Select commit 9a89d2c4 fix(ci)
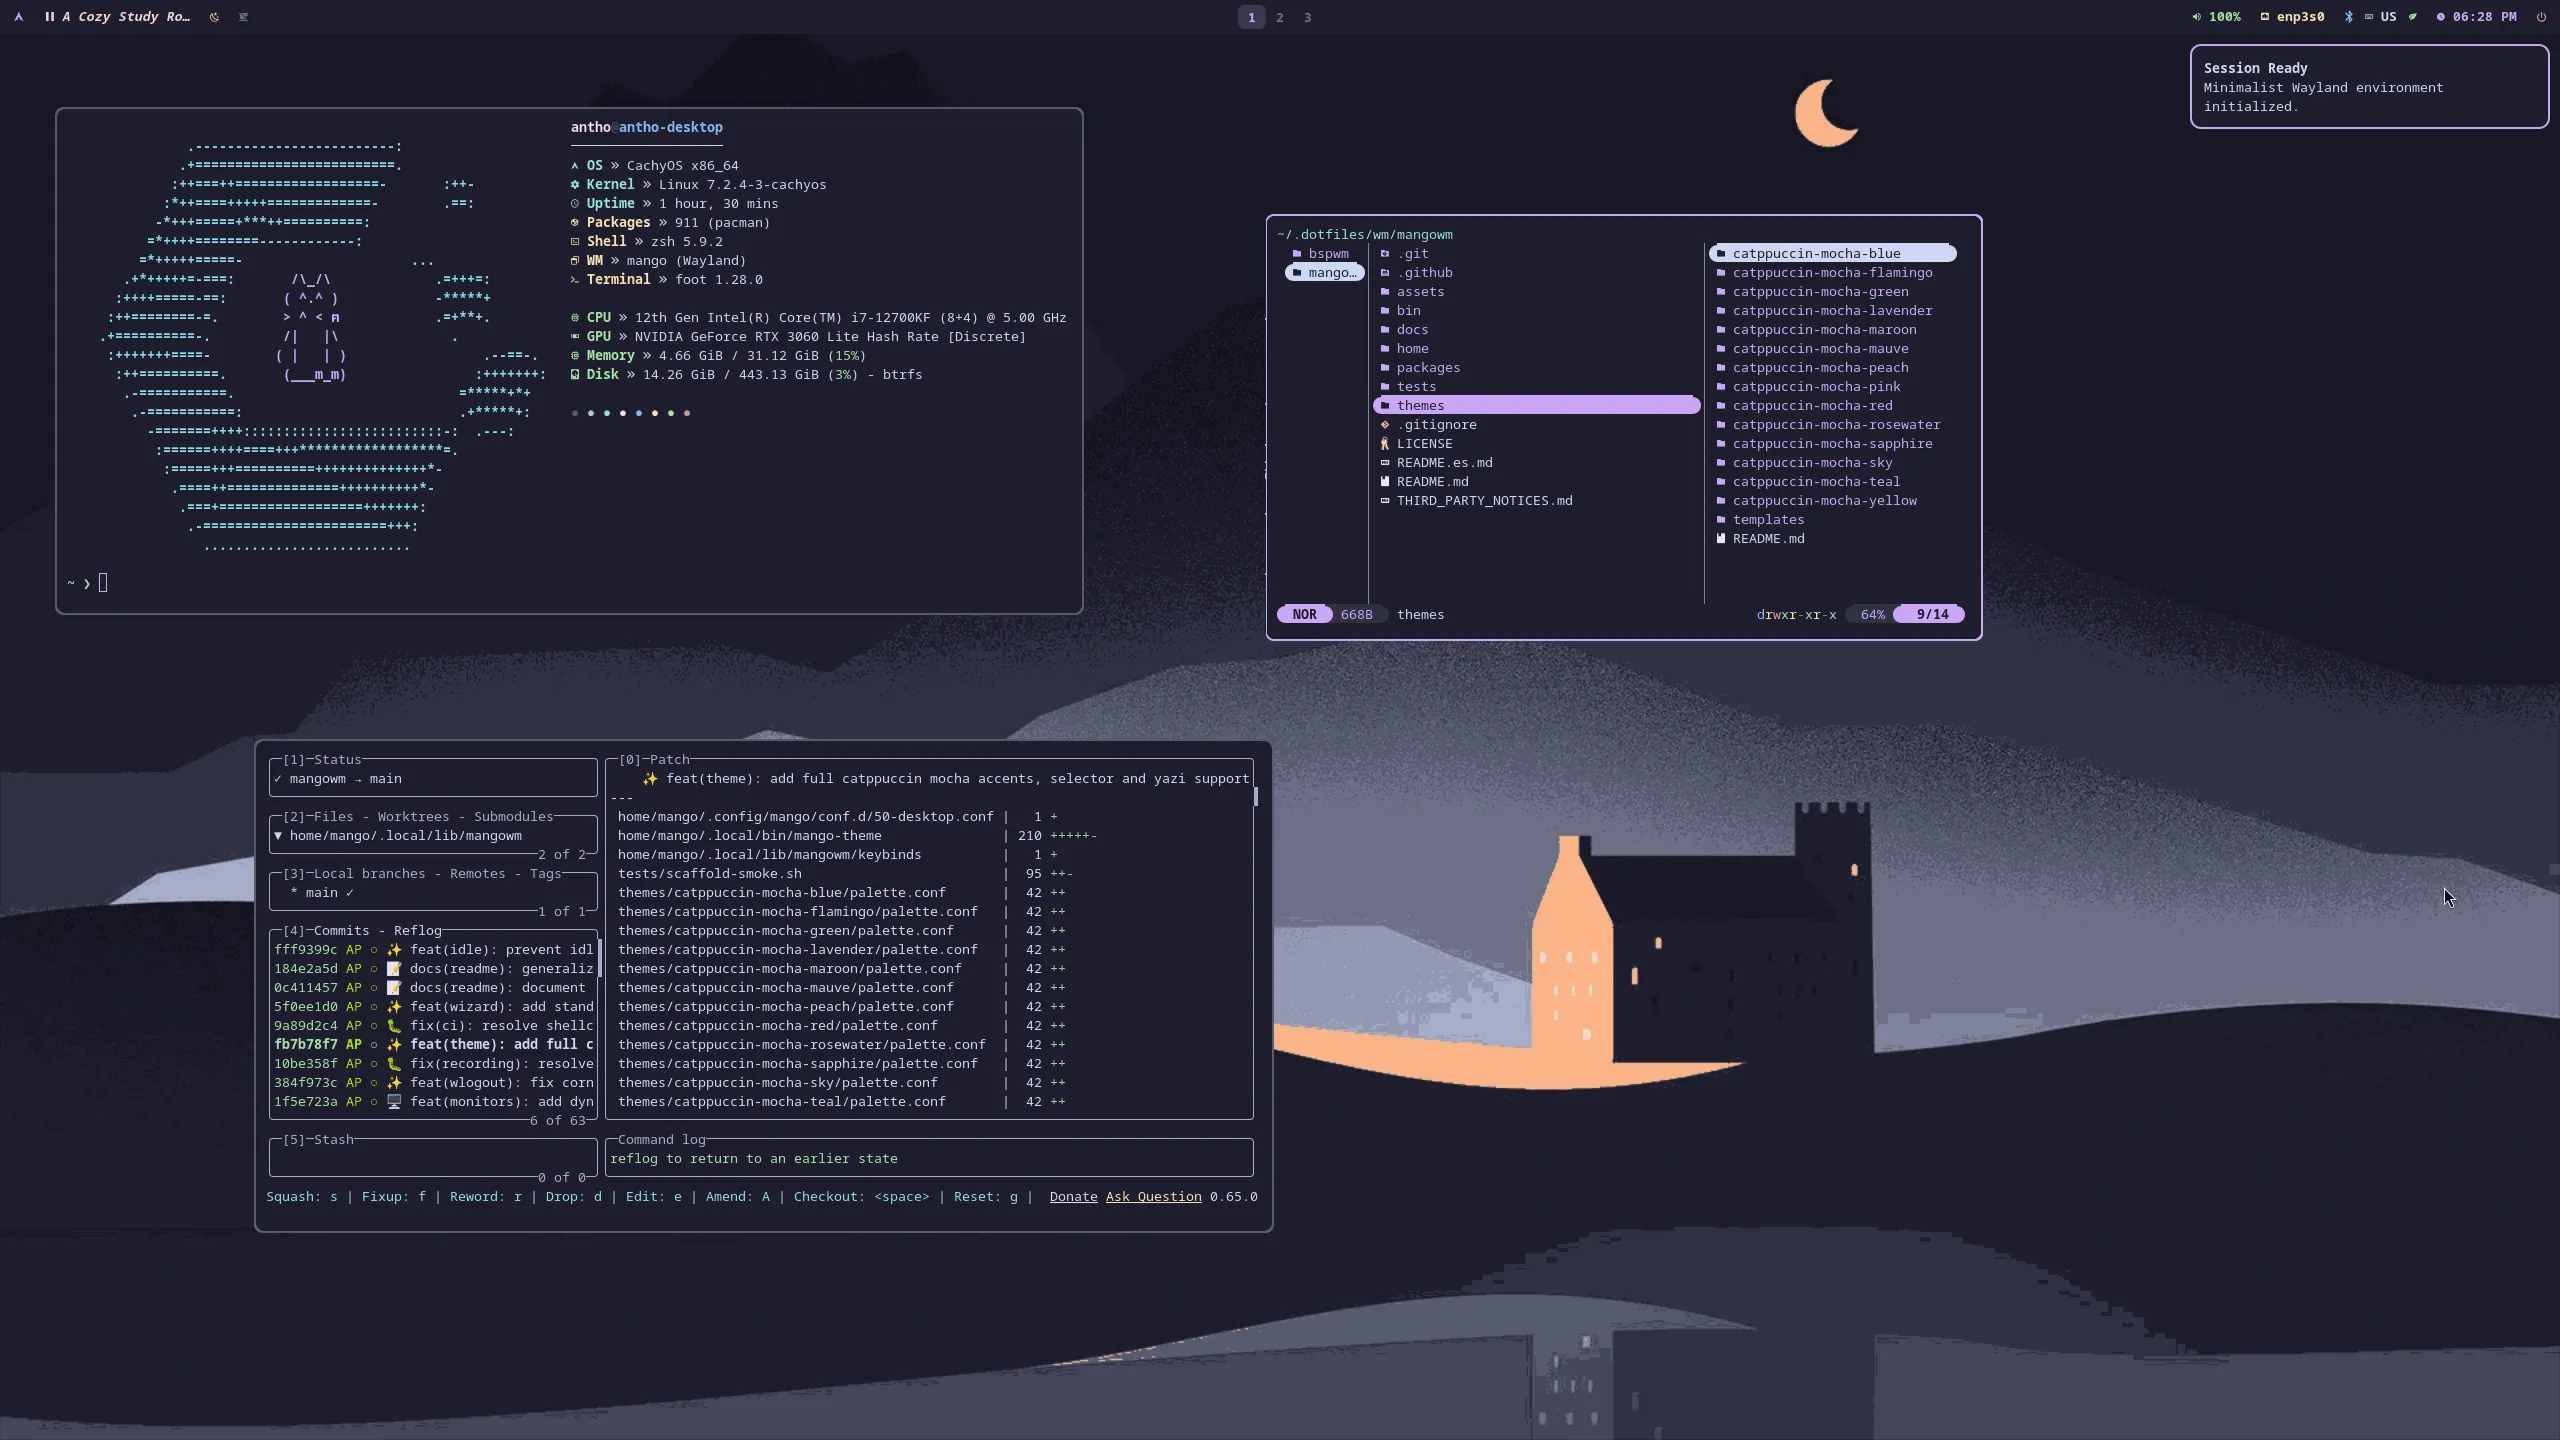The width and height of the screenshot is (2560, 1440). [x=433, y=1026]
